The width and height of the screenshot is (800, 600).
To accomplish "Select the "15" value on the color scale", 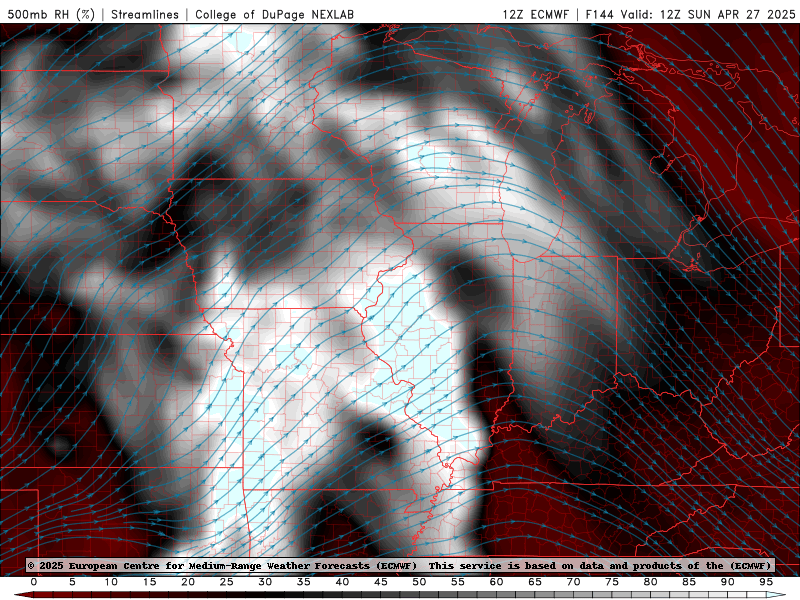I will coord(149,582).
